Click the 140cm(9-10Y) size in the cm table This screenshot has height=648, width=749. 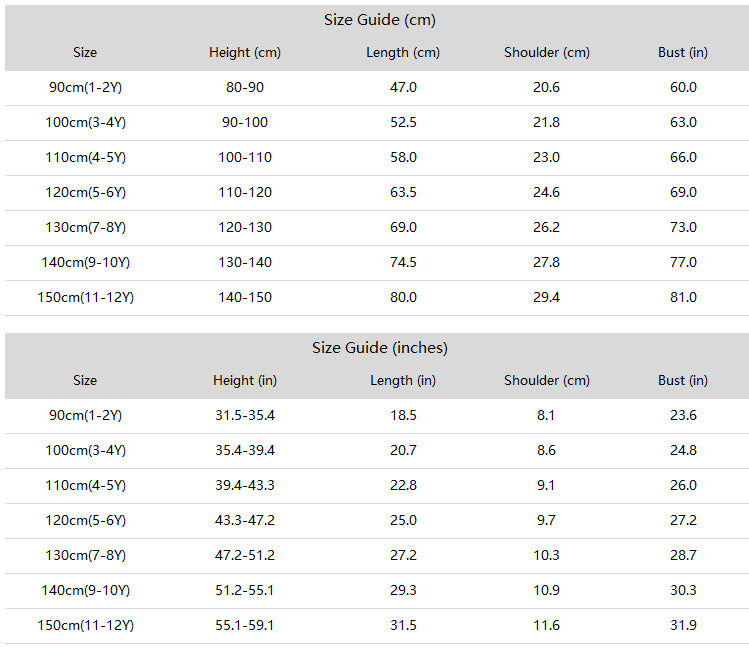point(88,262)
